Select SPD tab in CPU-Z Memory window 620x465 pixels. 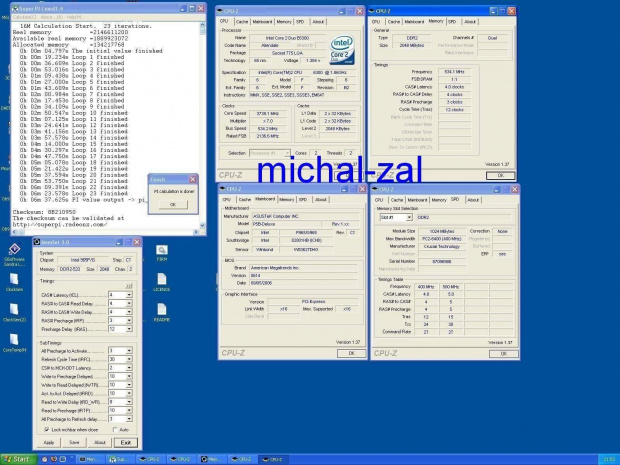(452, 22)
